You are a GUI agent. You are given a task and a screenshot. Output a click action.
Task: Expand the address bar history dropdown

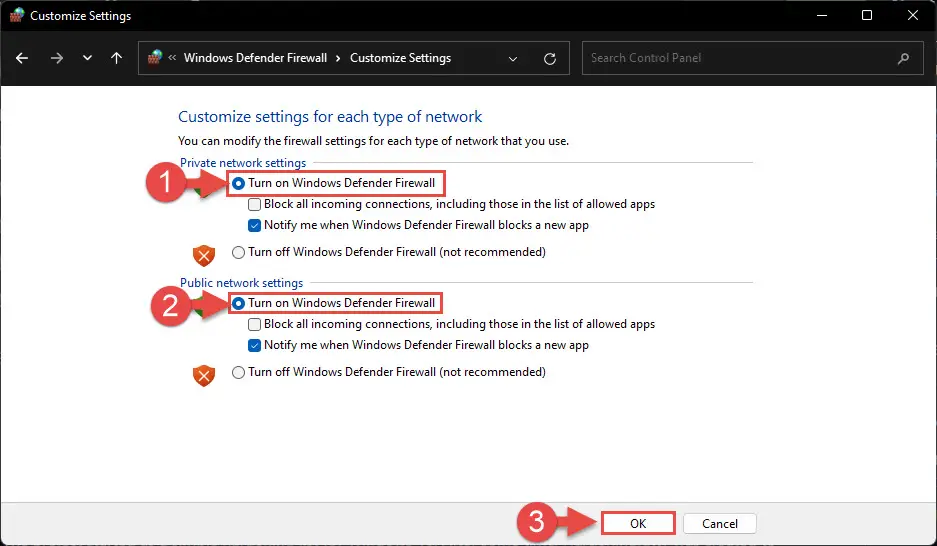[x=513, y=59]
